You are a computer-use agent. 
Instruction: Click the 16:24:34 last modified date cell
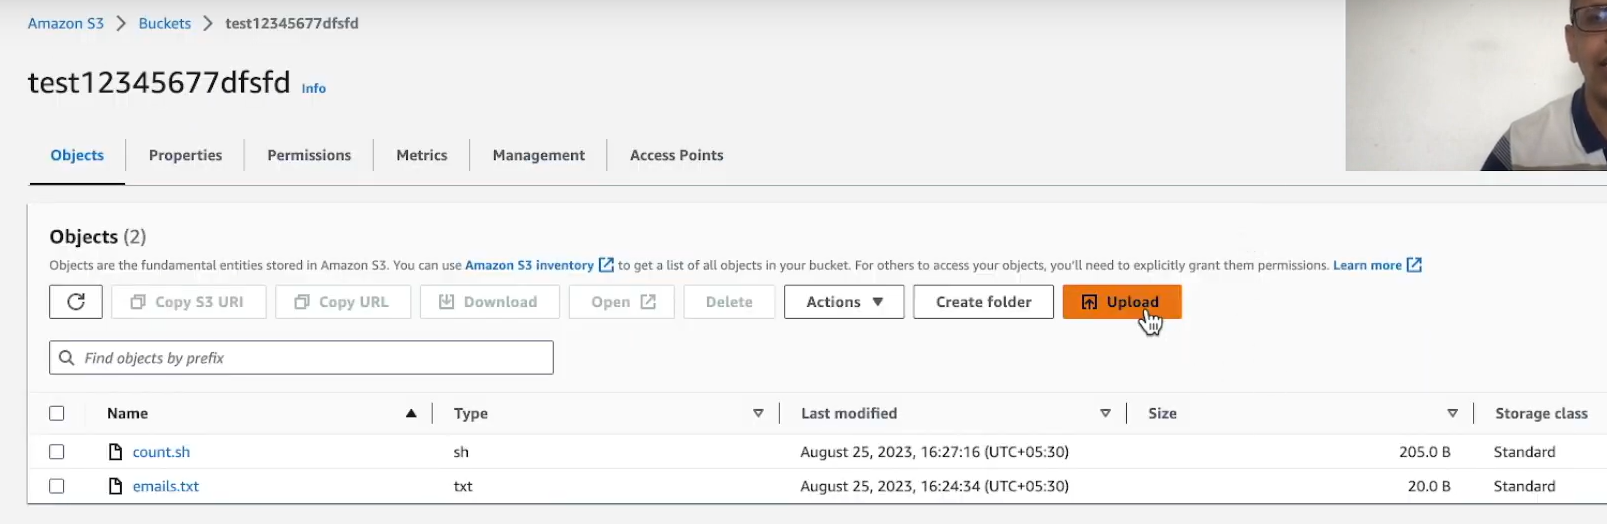click(x=934, y=486)
